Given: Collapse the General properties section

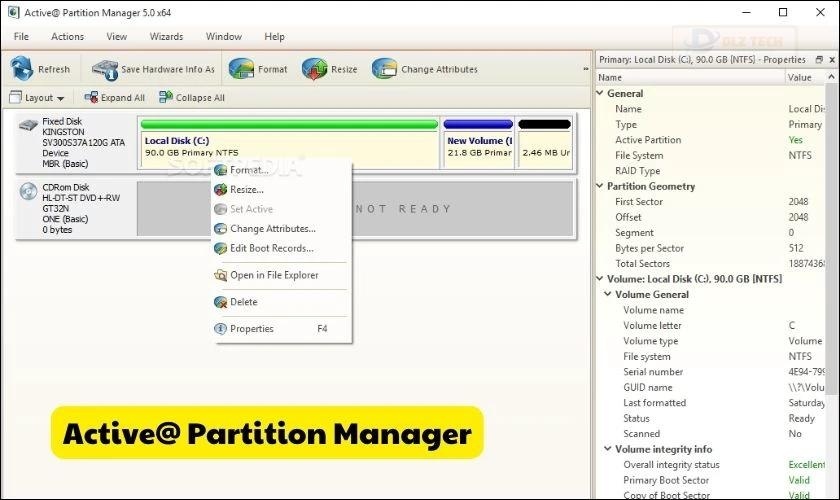Looking at the screenshot, I should (600, 93).
